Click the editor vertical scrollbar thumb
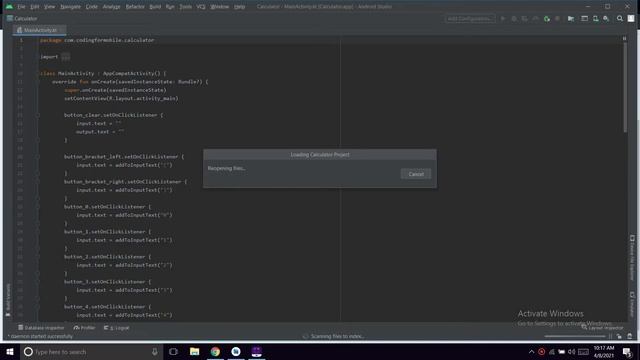The width and height of the screenshot is (640, 360). (625, 87)
